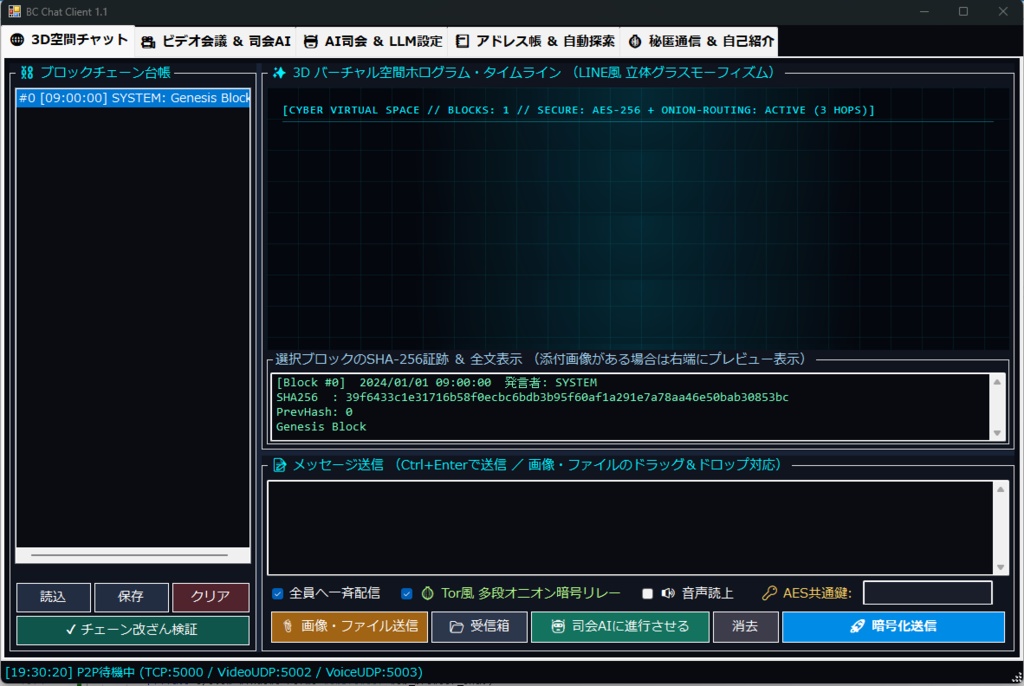The height and width of the screenshot is (686, 1024).
Task: Click the paperclip icon on 画像・ファイル送信 button
Action: pos(287,627)
